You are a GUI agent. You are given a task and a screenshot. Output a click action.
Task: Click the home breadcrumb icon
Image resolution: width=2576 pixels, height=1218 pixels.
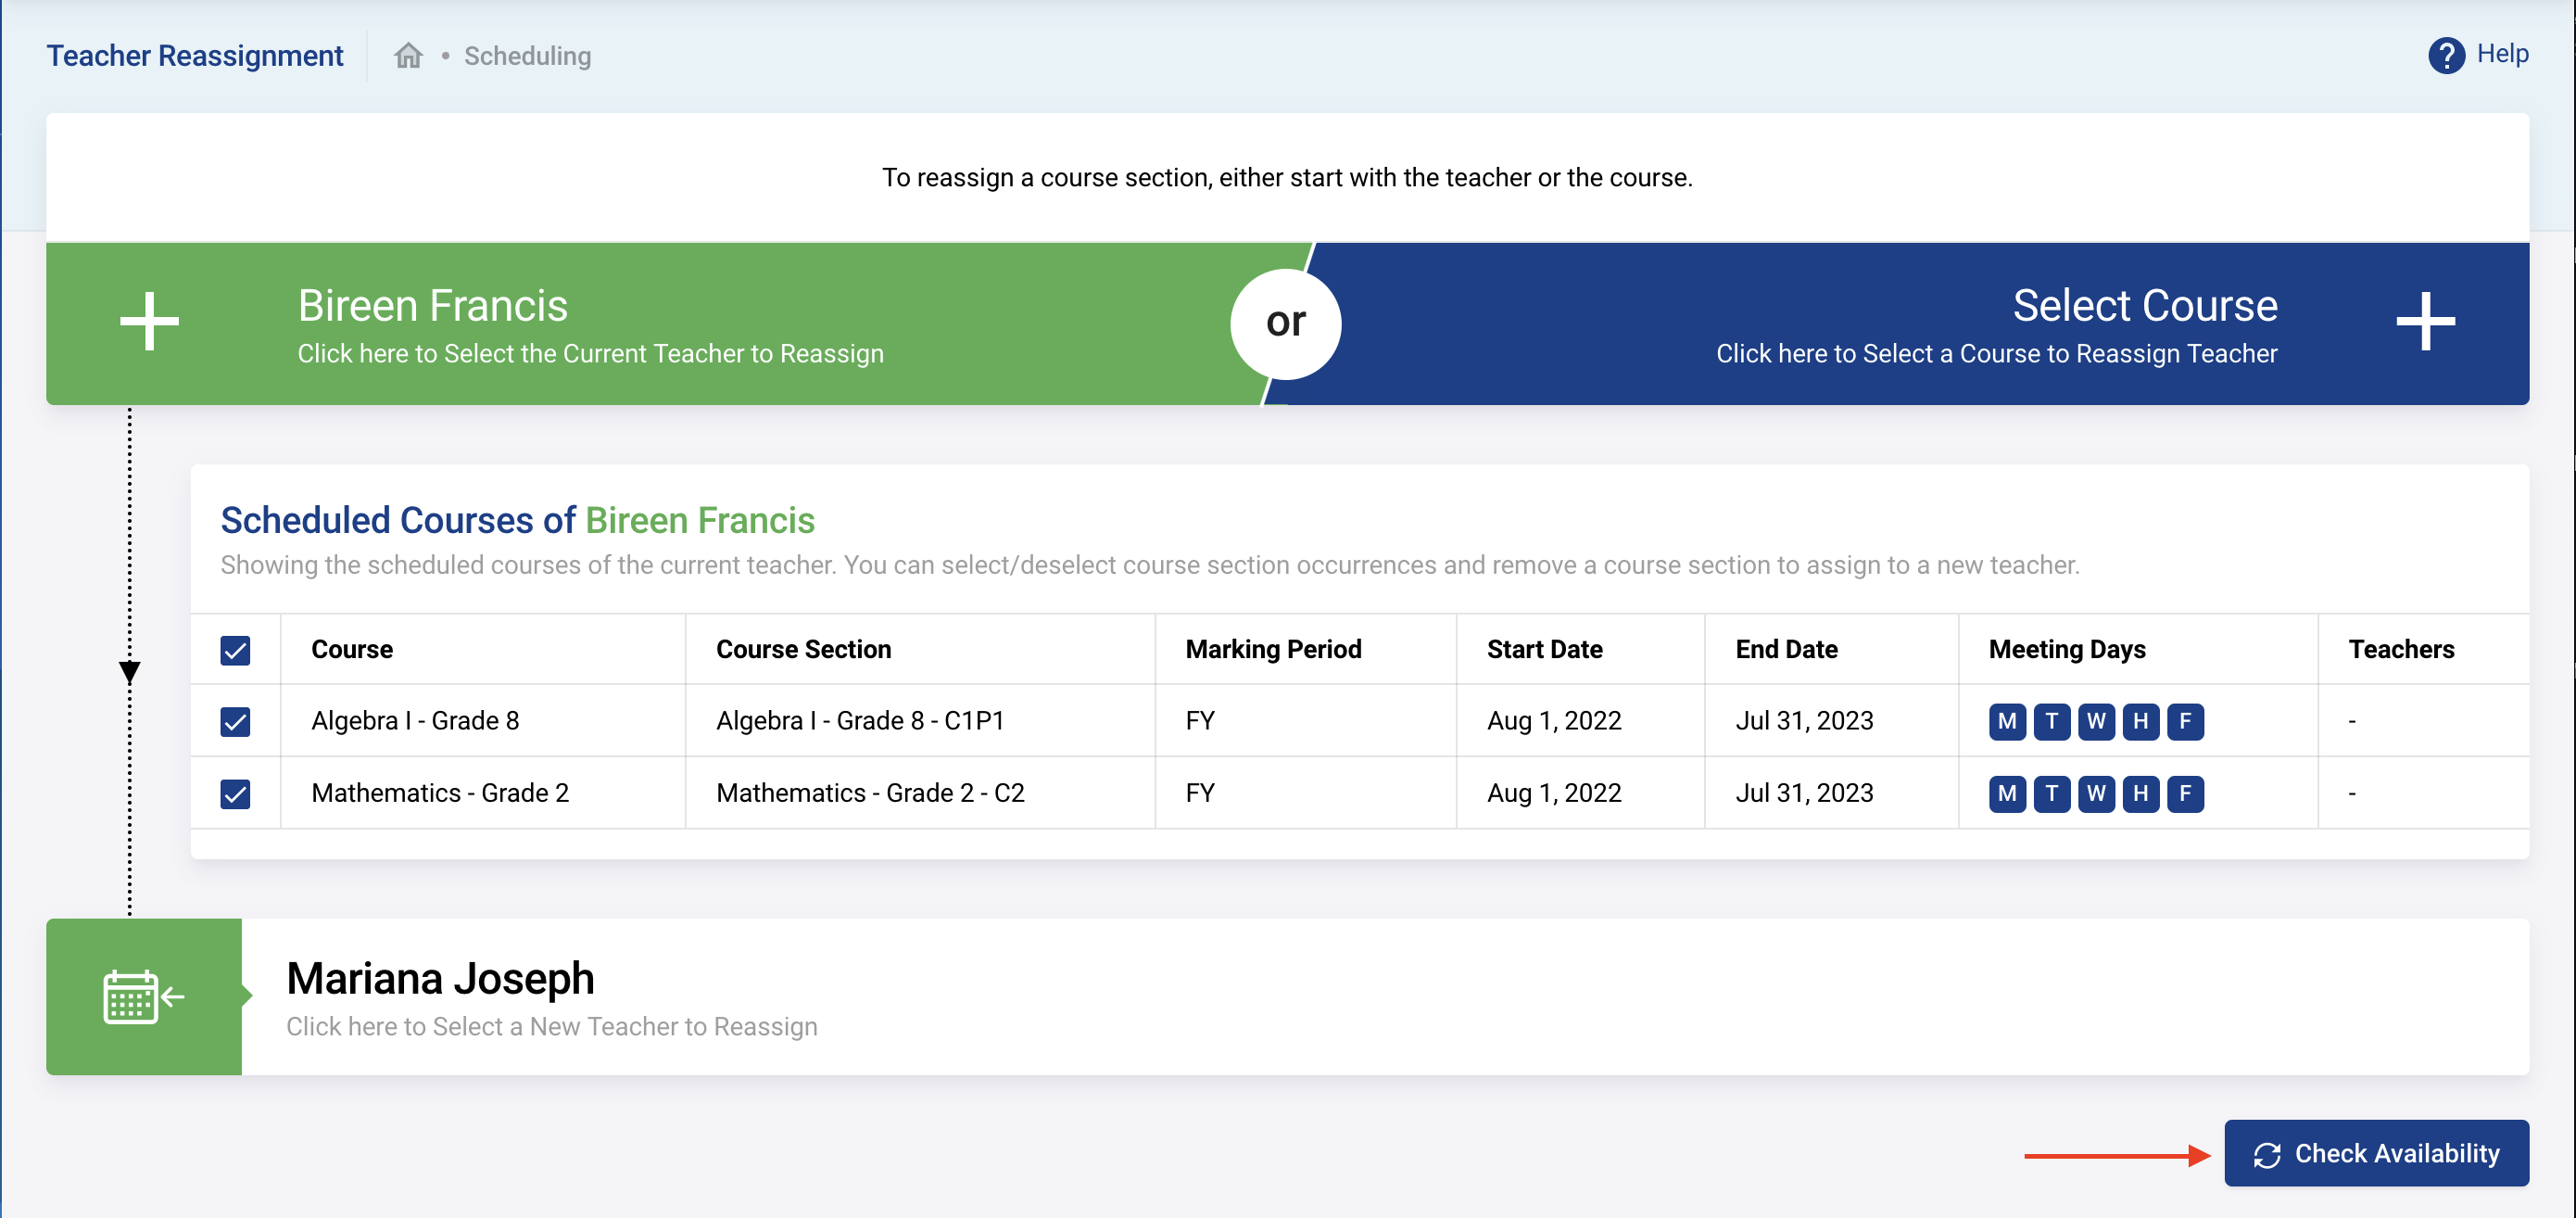(408, 56)
